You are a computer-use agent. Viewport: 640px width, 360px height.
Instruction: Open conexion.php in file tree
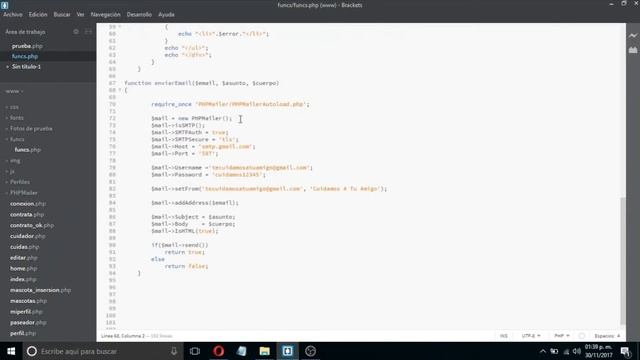coord(28,204)
